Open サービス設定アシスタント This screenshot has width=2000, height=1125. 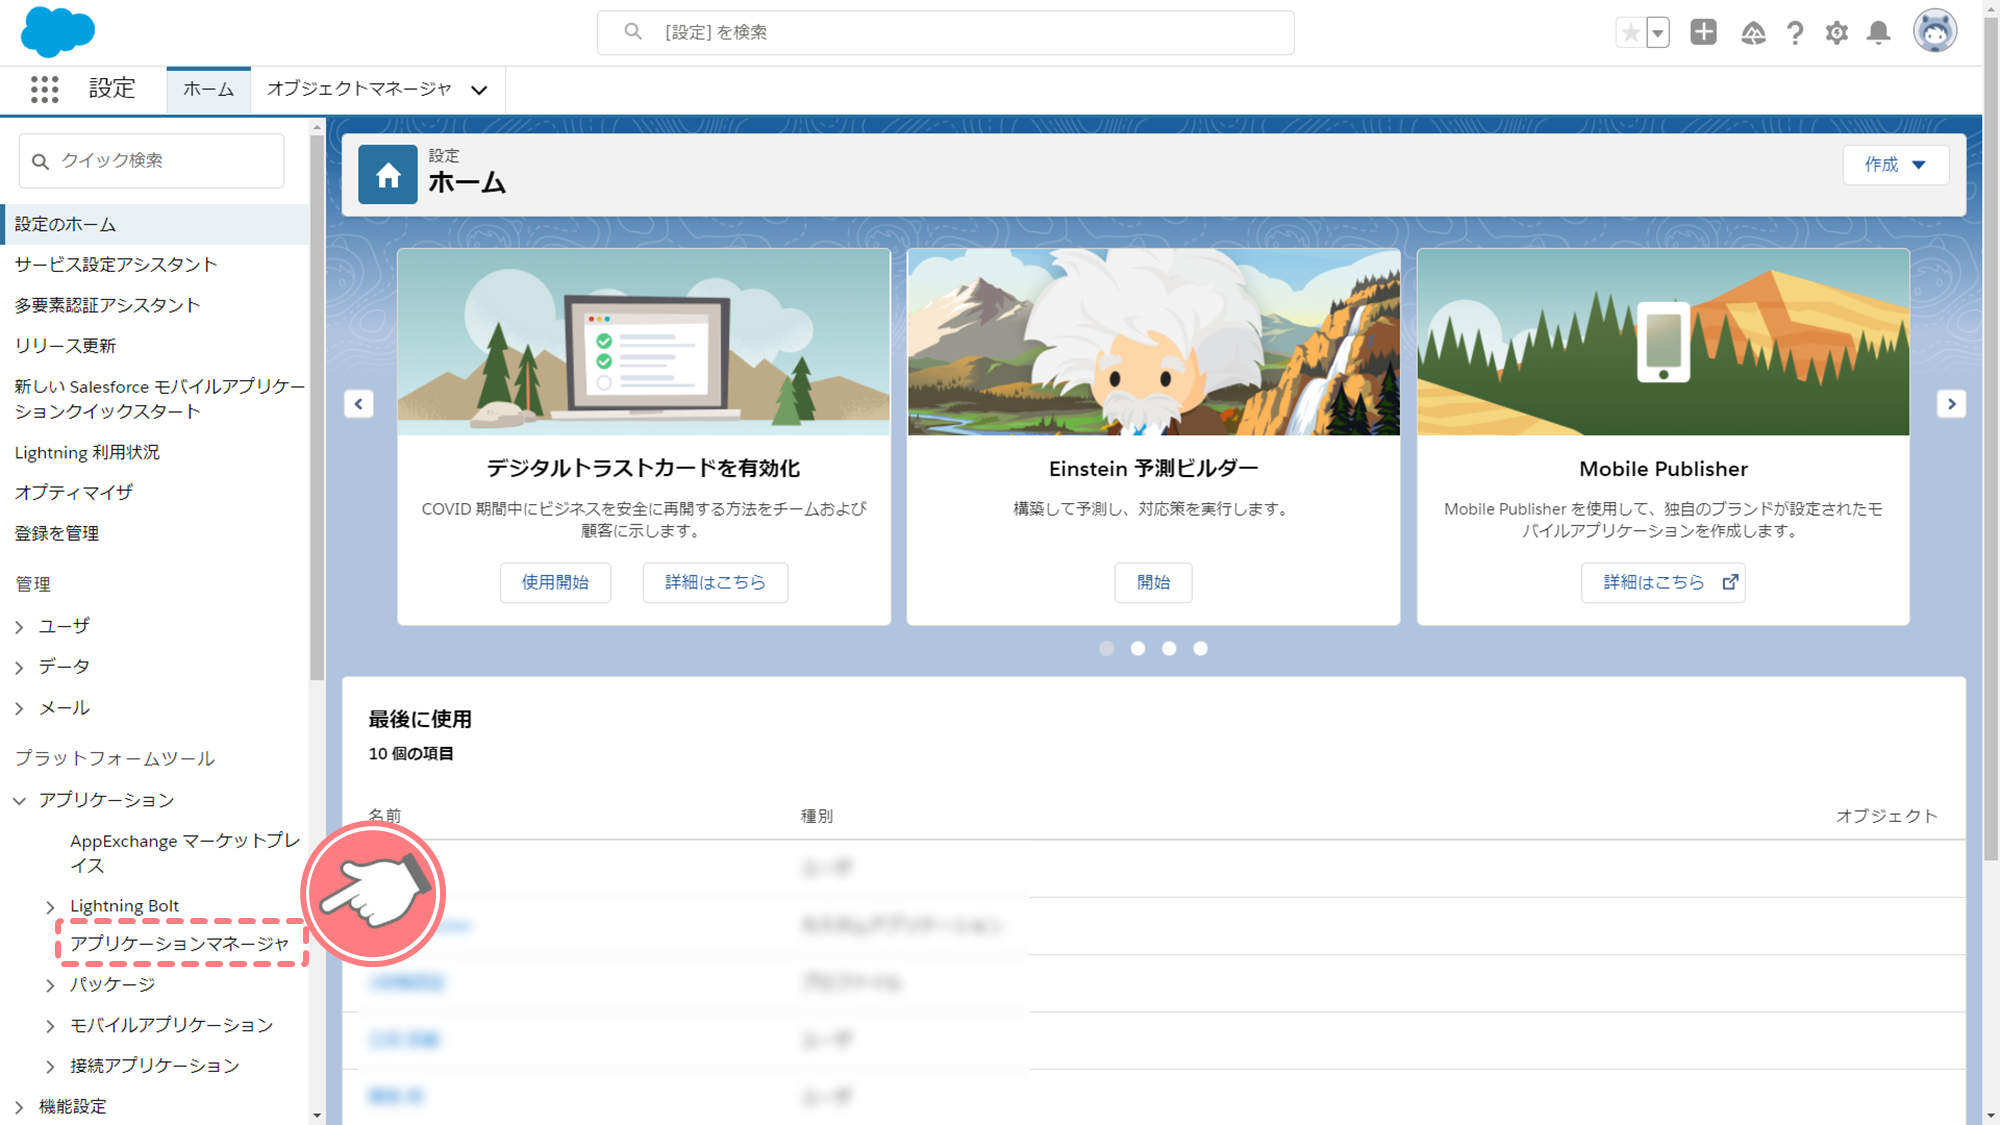[116, 264]
